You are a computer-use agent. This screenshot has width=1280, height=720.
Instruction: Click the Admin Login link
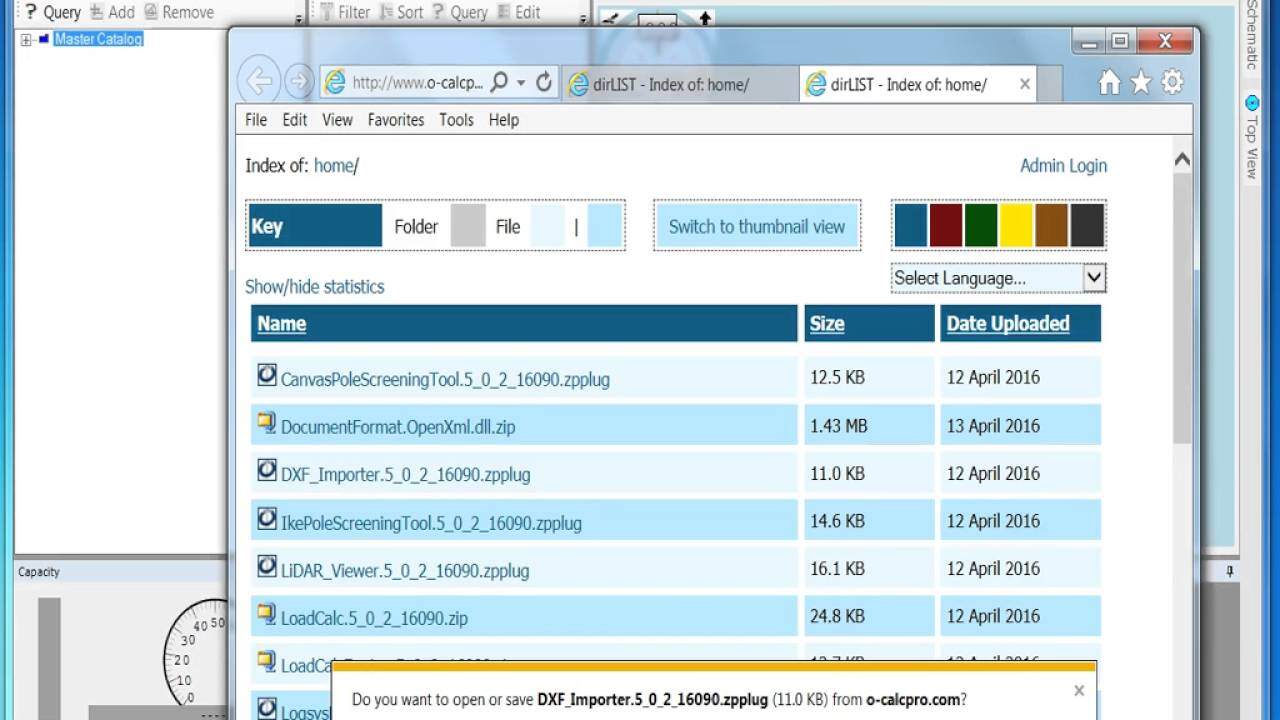[x=1063, y=166]
